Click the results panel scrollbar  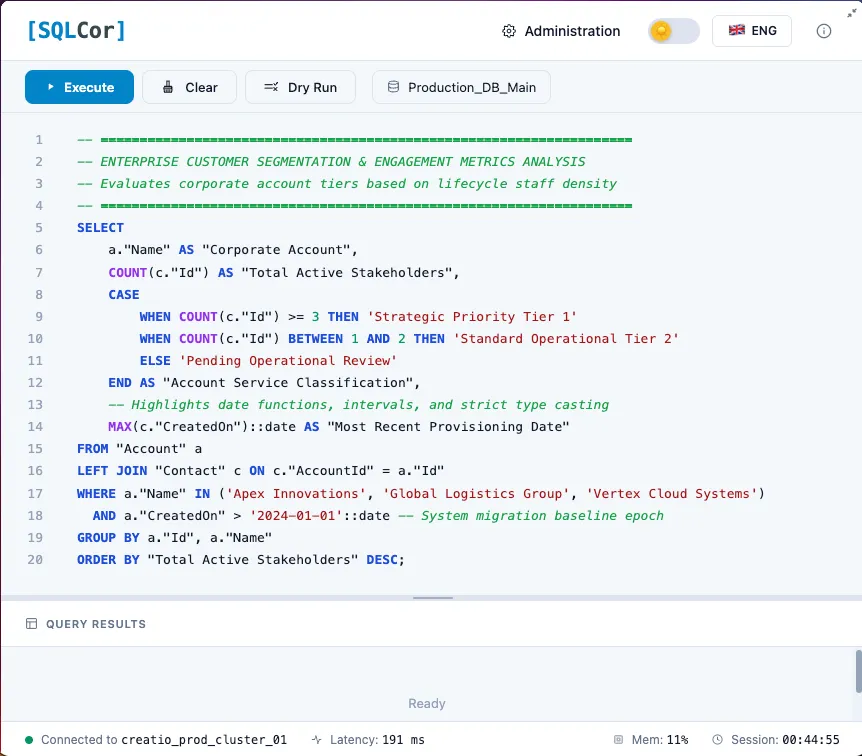pyautogui.click(x=858, y=671)
